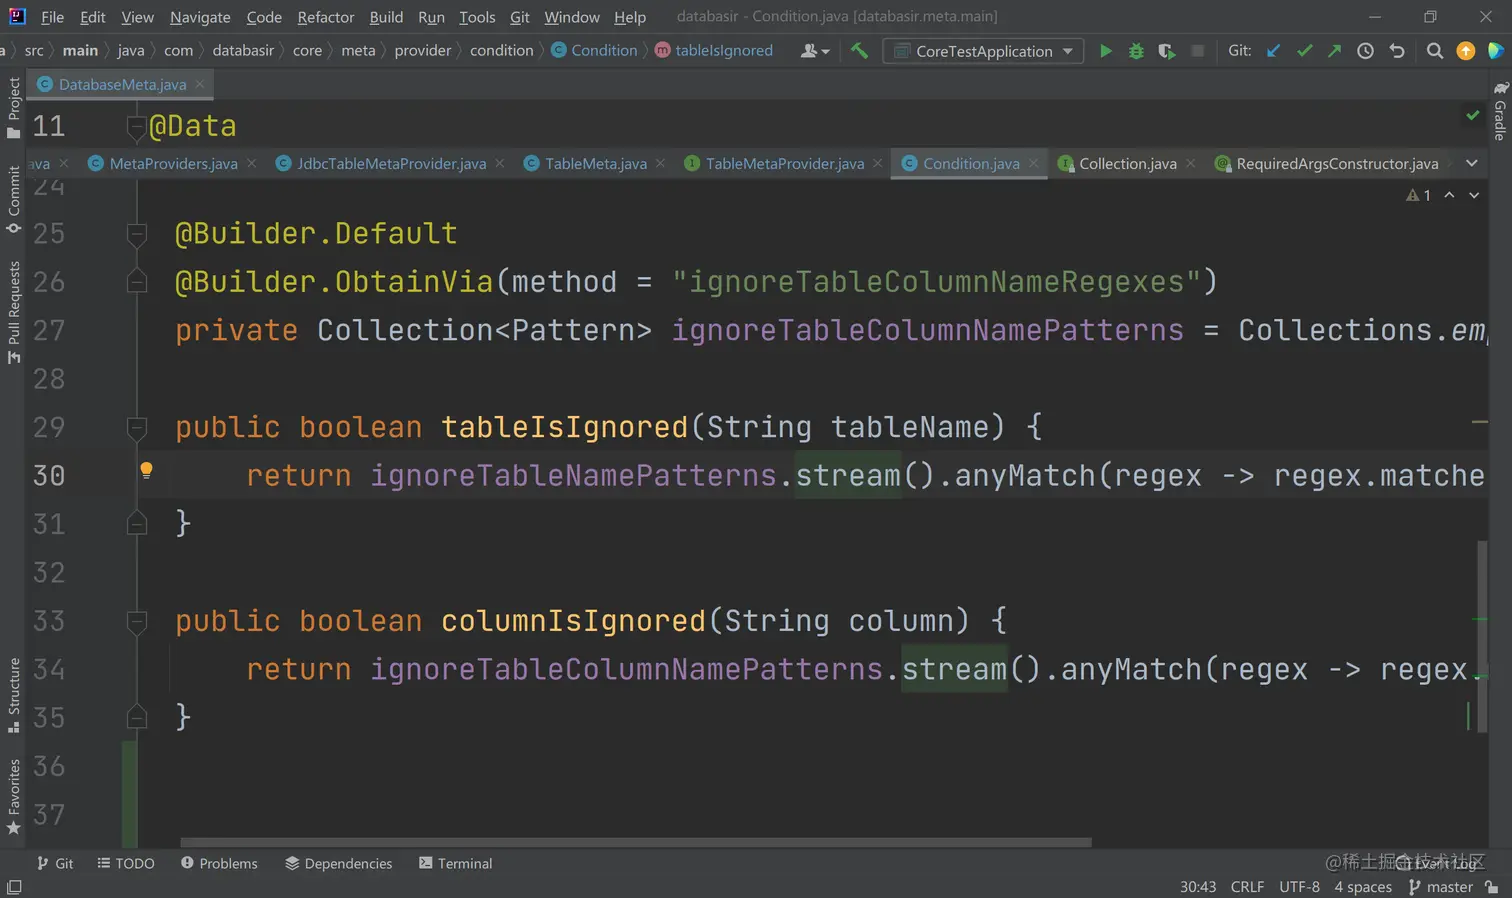Collapse the @Builder.Default annotation fold marker
This screenshot has height=898, width=1512.
(137, 234)
